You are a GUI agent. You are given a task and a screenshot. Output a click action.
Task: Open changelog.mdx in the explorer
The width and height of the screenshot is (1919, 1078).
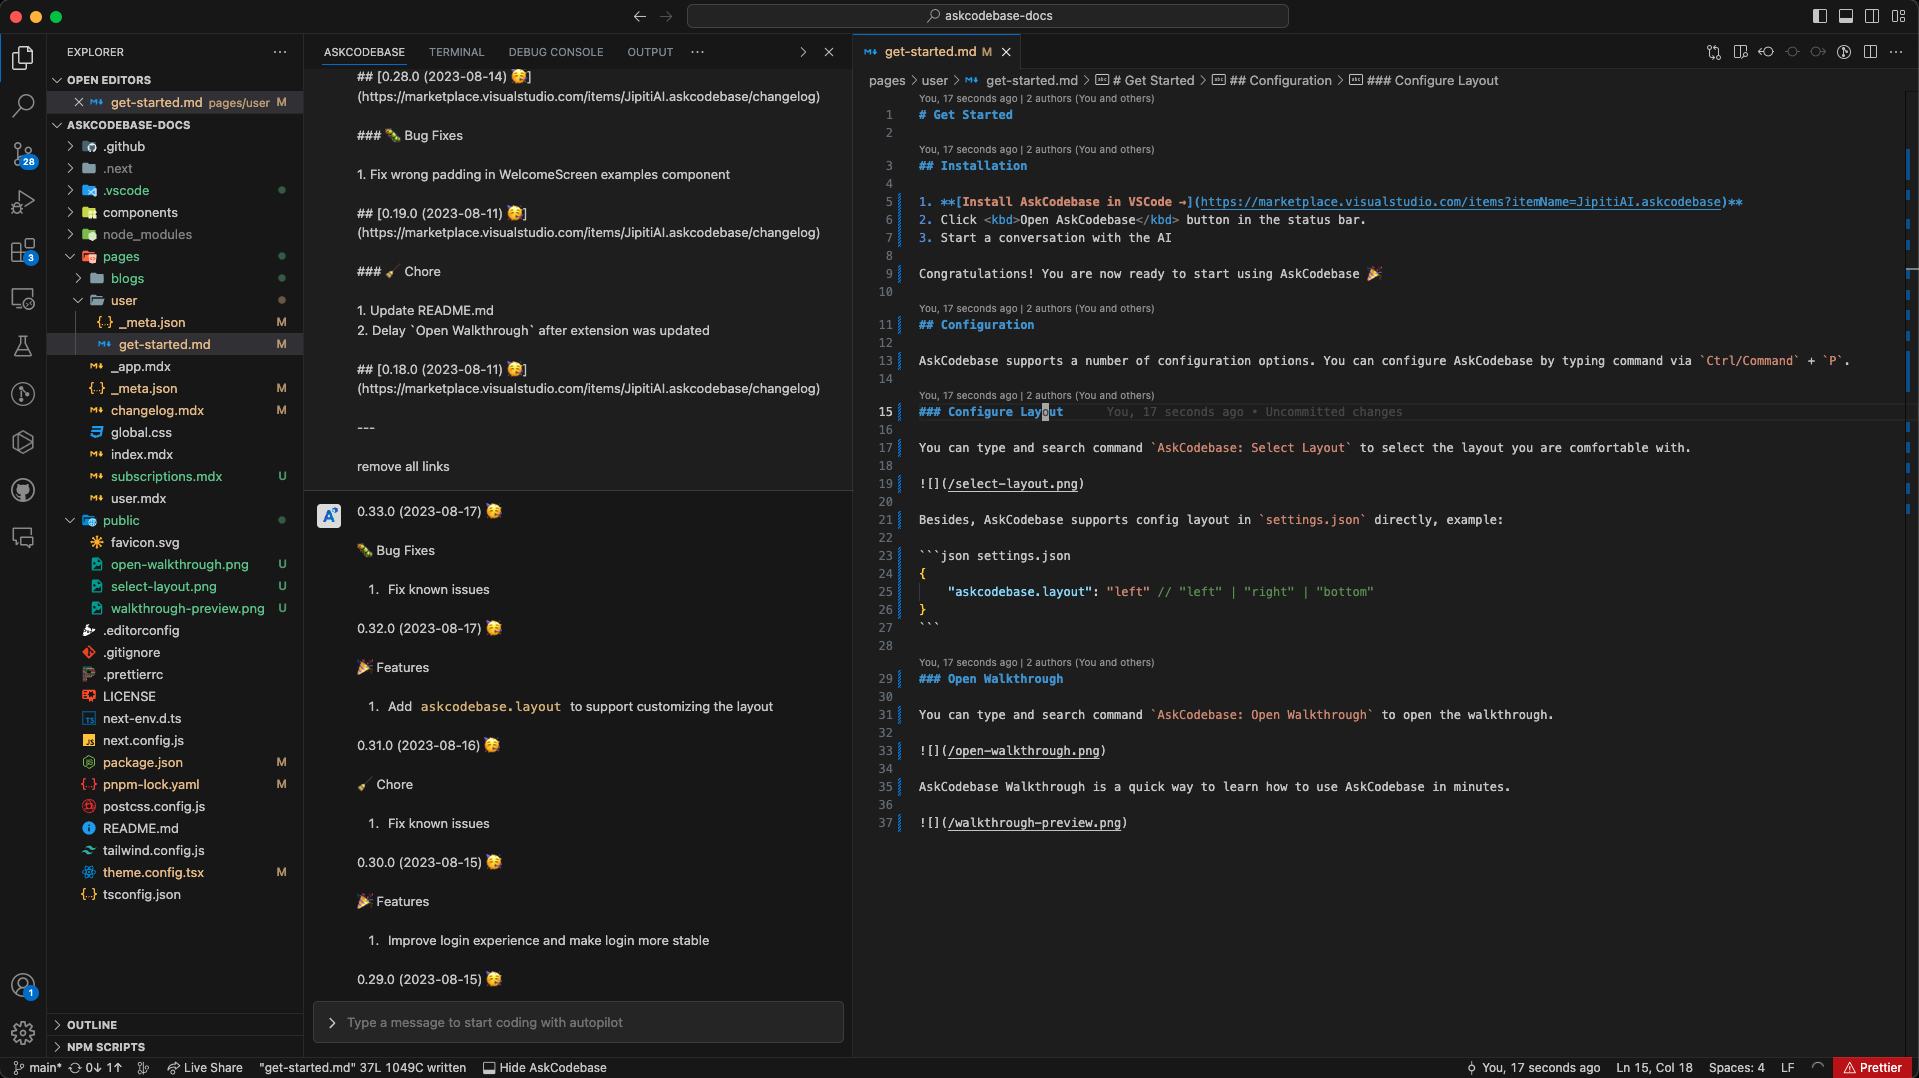(157, 411)
